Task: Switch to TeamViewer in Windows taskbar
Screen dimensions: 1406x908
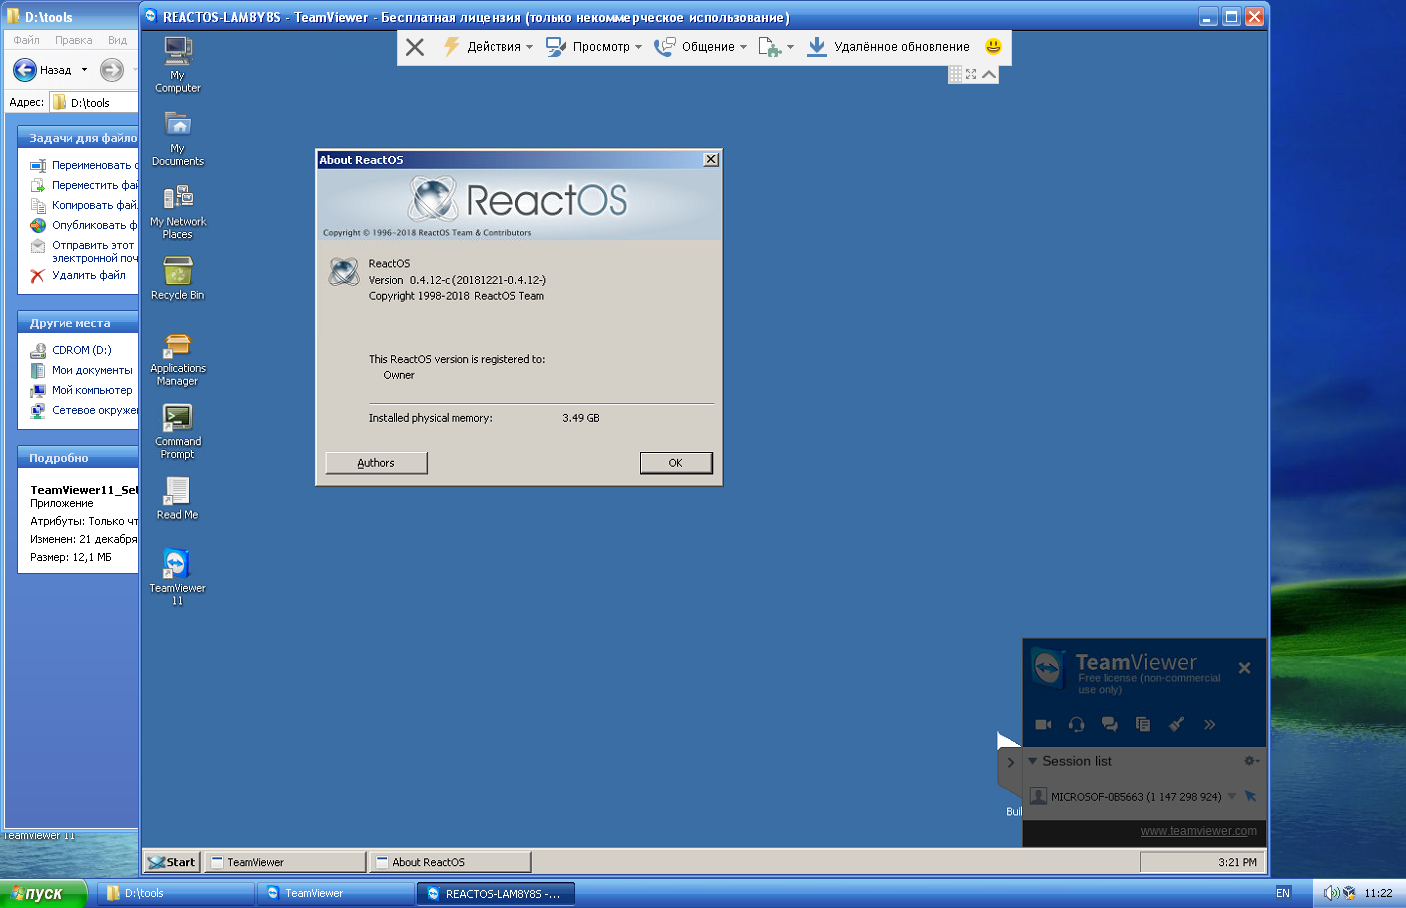Action: click(x=337, y=893)
